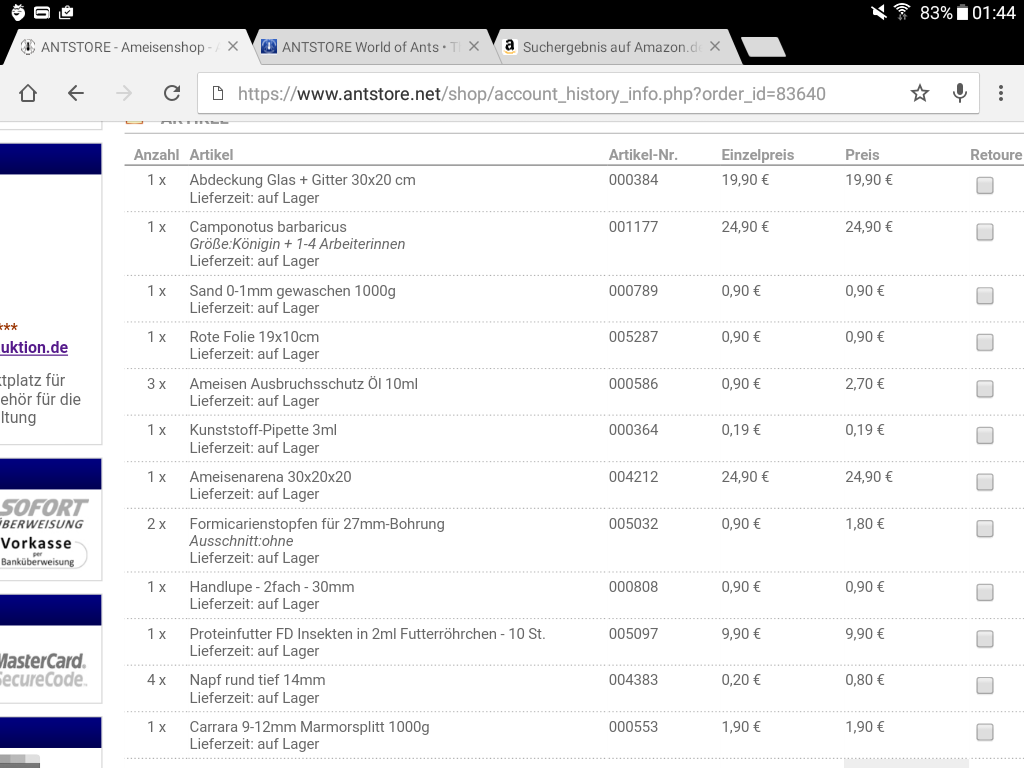Bookmark page with the star icon
This screenshot has width=1024, height=768.
920,93
